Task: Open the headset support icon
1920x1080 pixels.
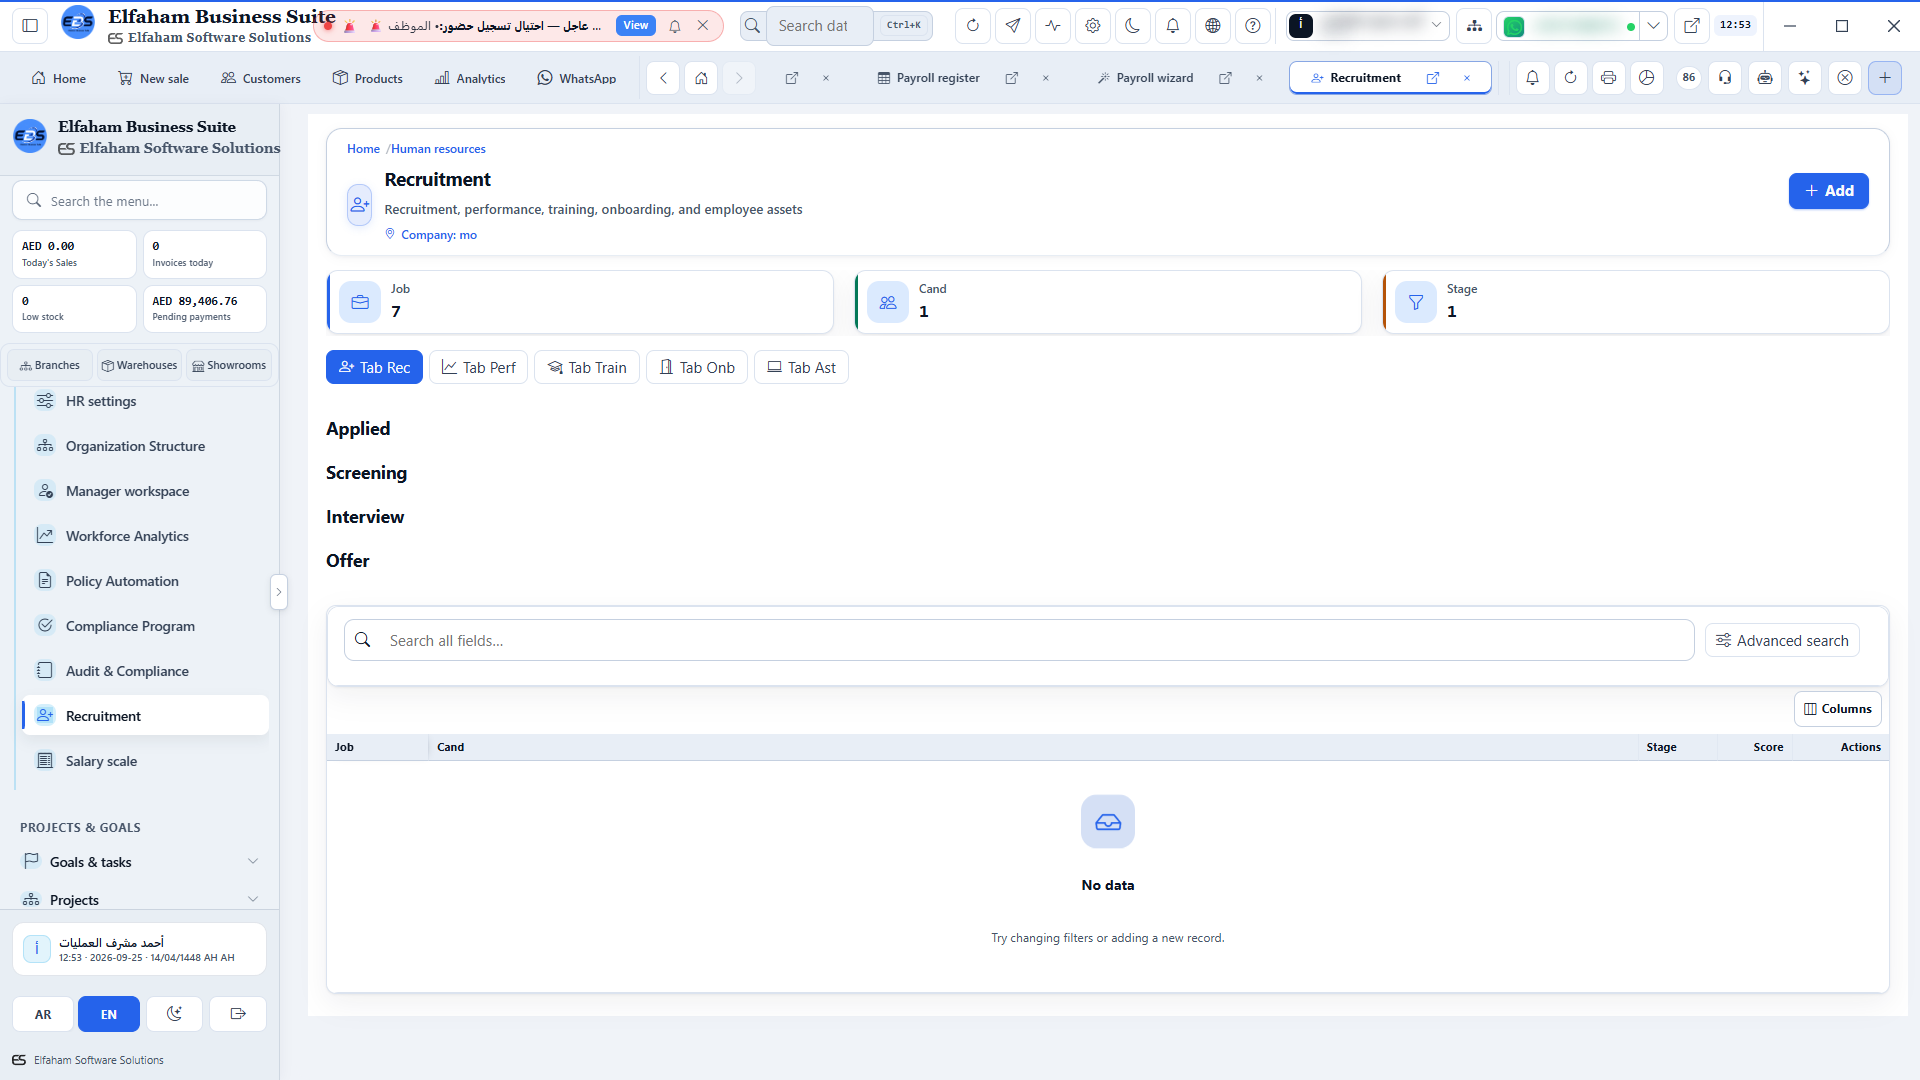Action: coord(1725,78)
